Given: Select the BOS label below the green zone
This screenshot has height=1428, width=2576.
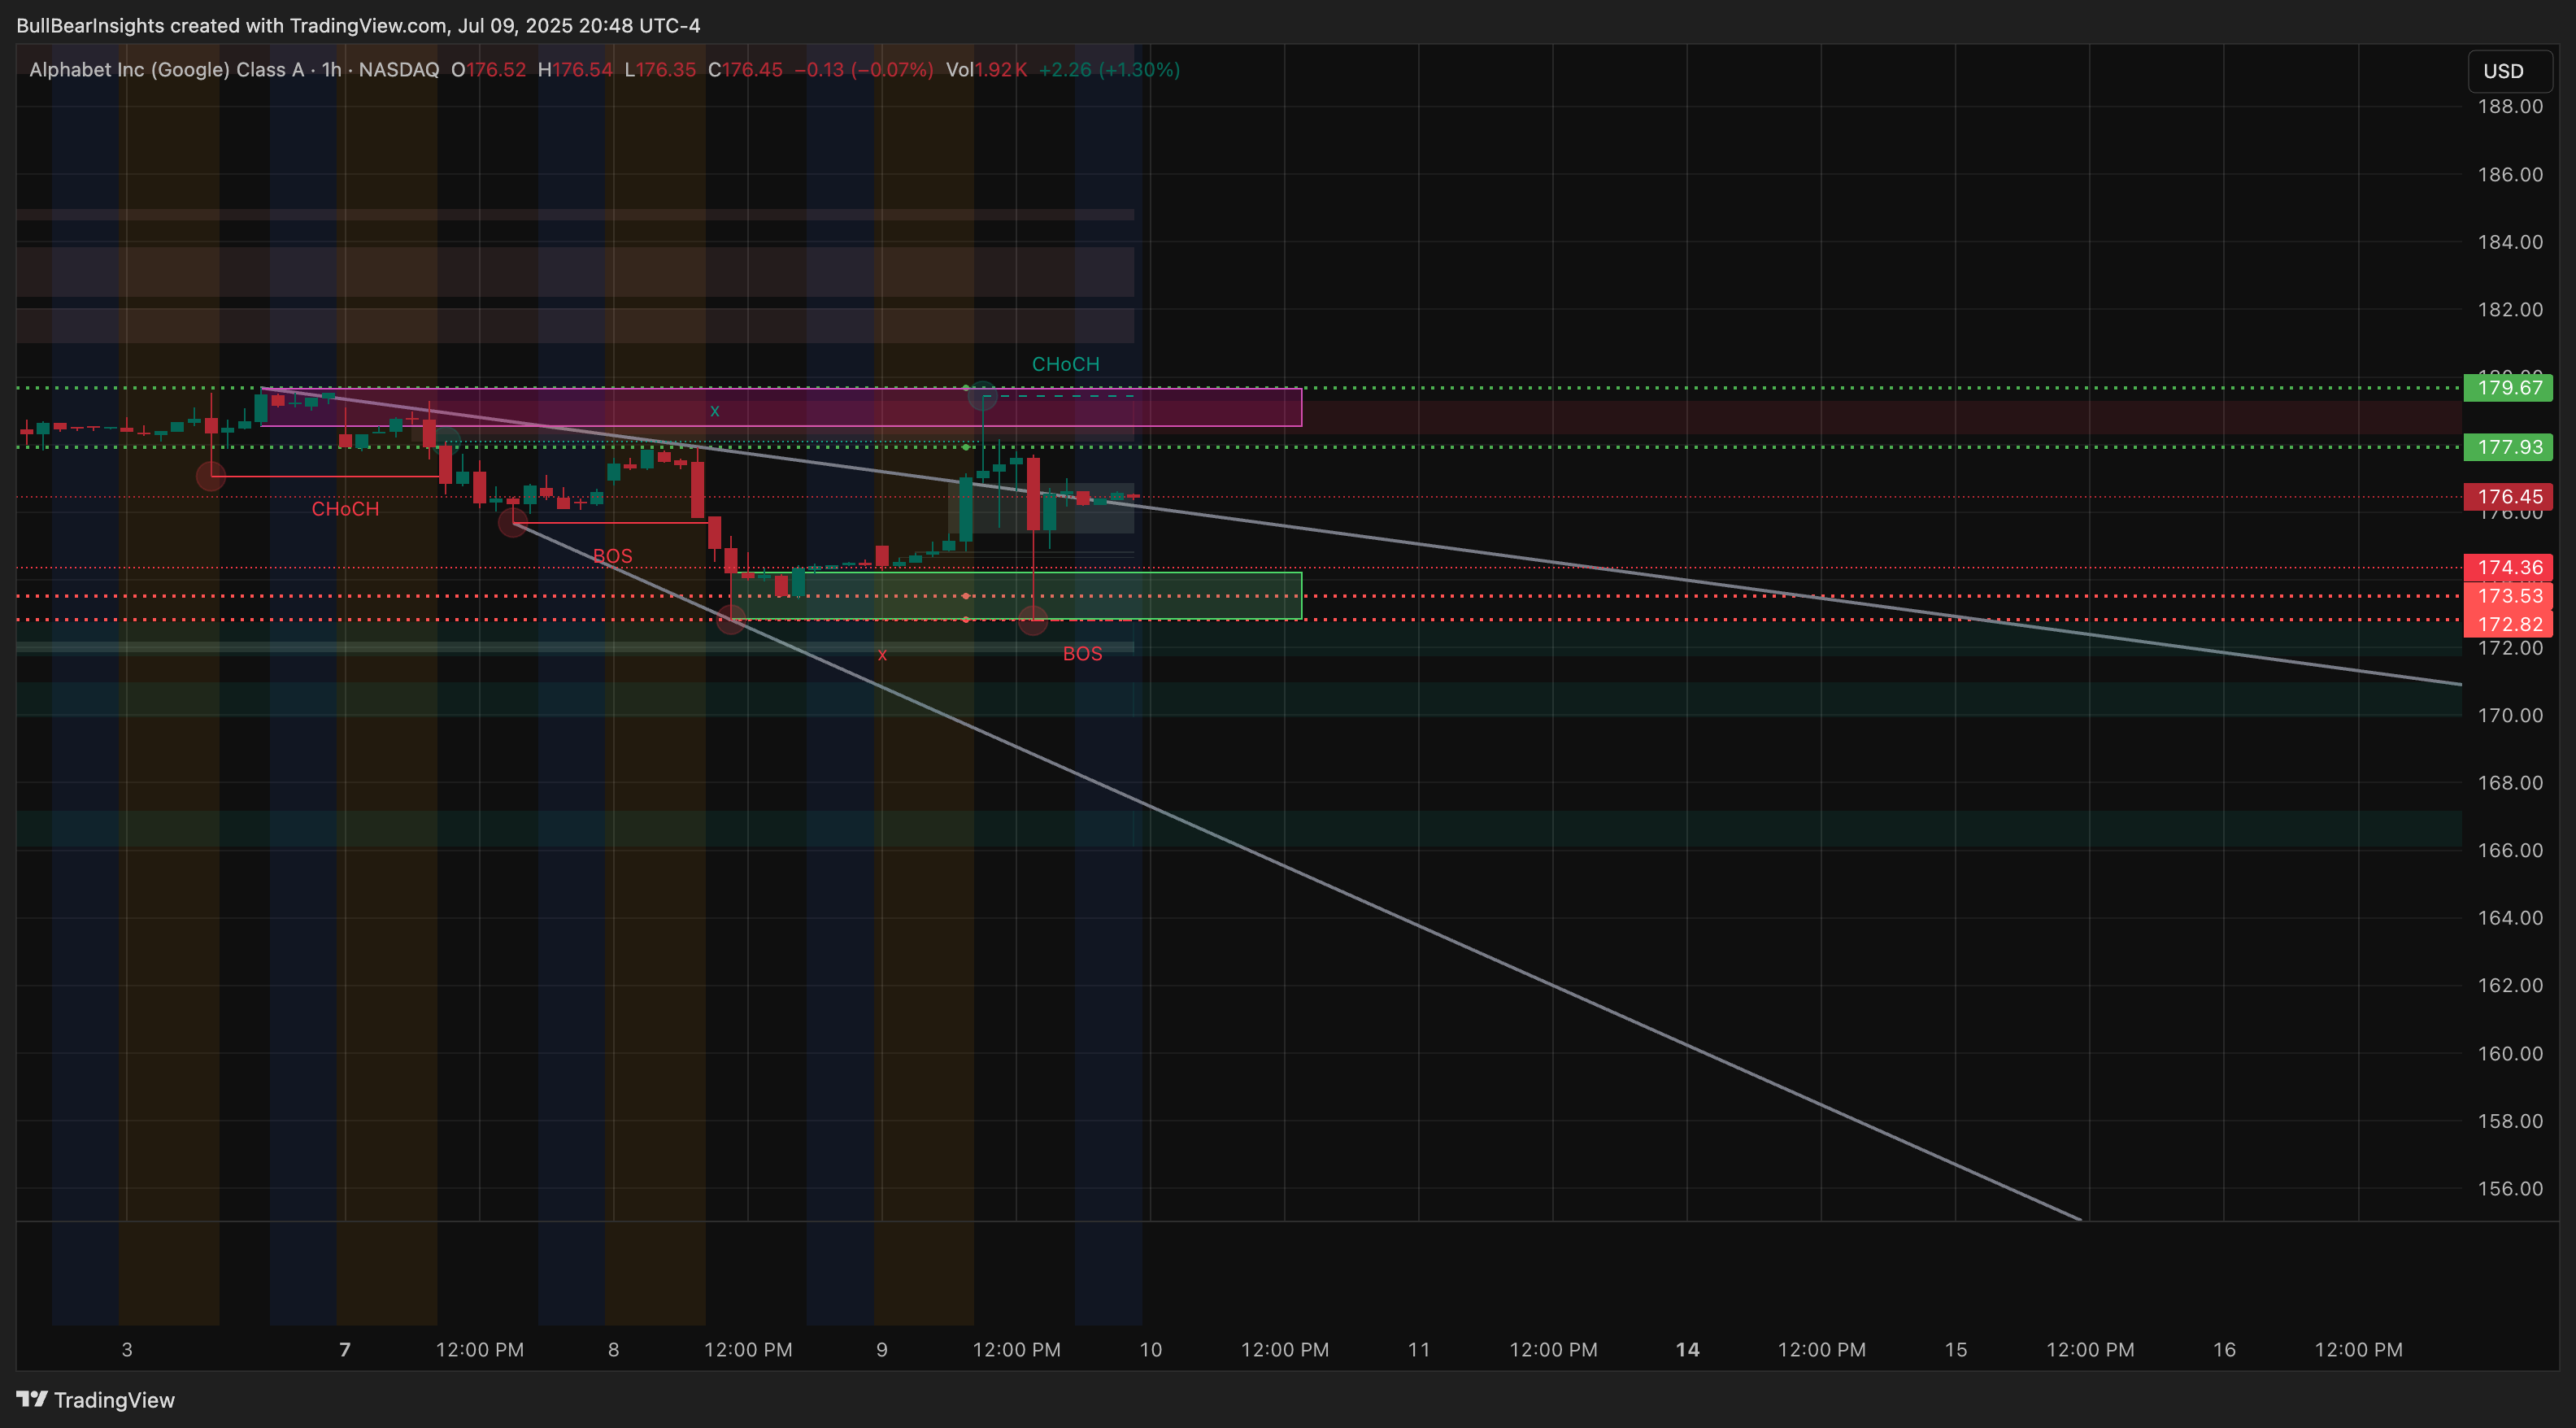Looking at the screenshot, I should click(1082, 654).
